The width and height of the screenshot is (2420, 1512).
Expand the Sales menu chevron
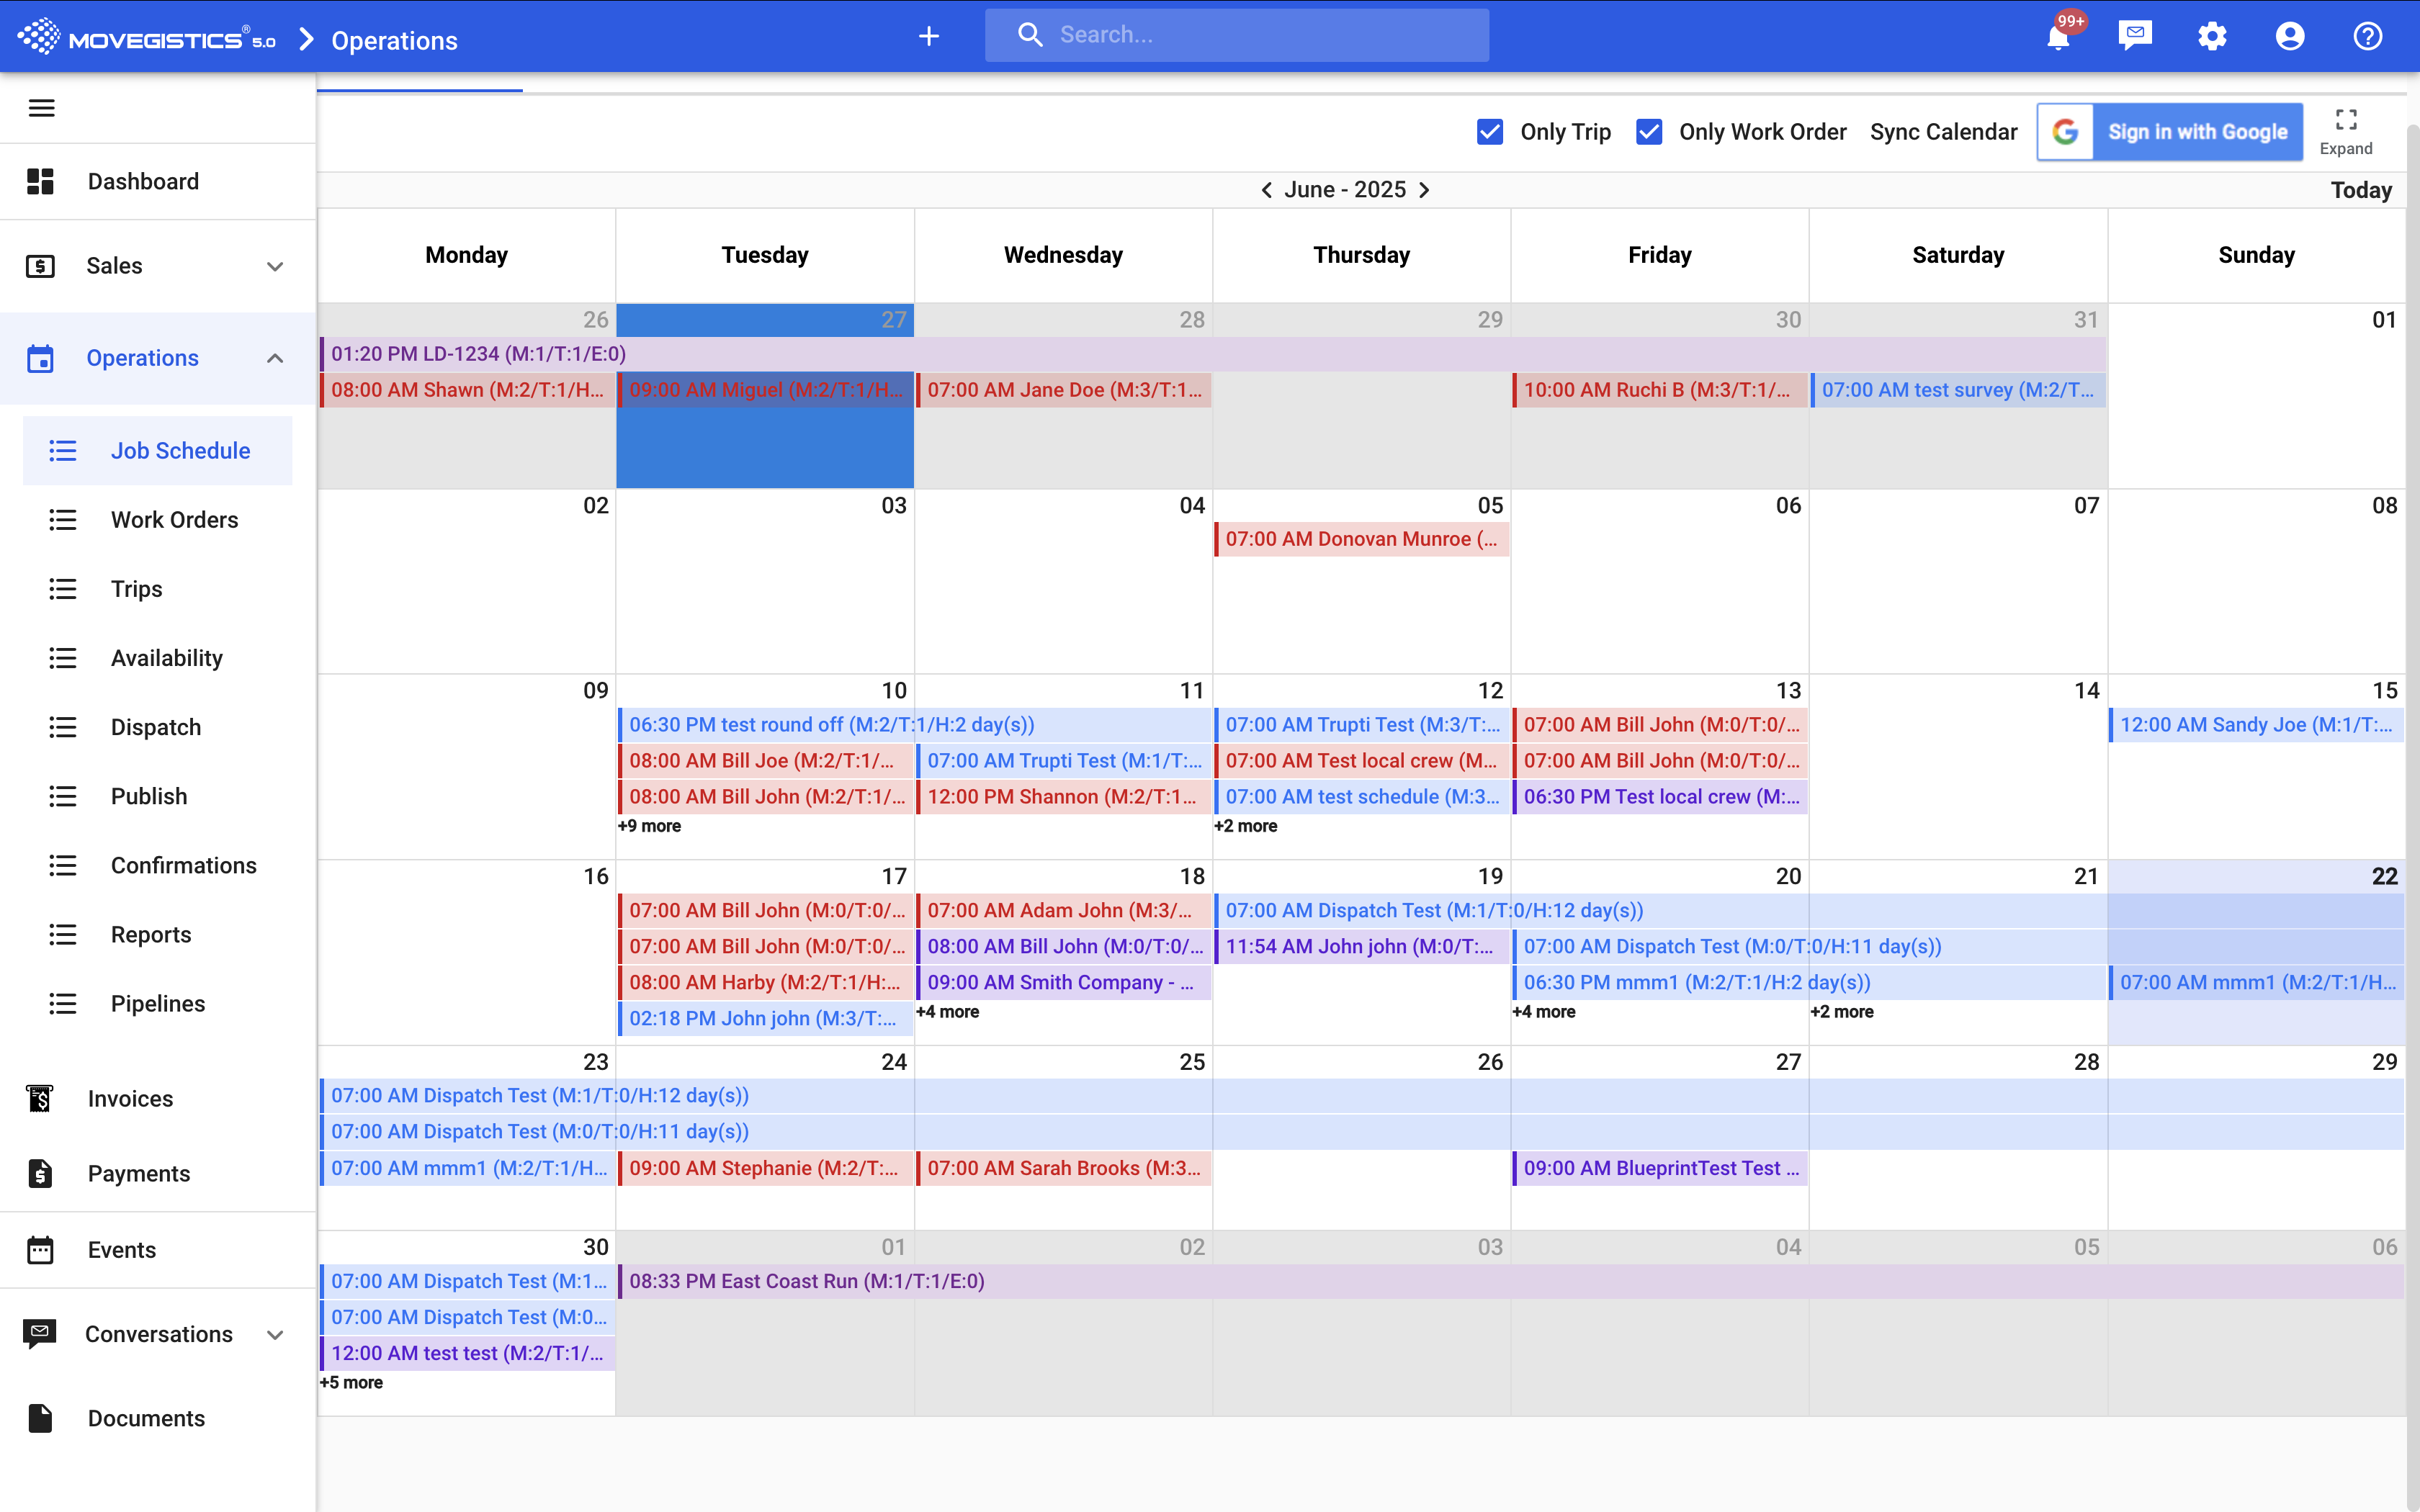click(x=275, y=266)
